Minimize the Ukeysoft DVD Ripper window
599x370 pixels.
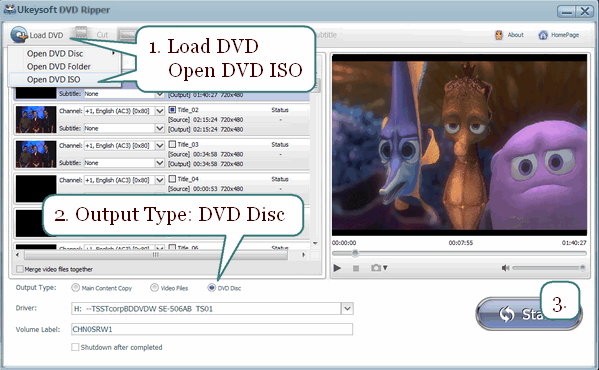coord(567,11)
